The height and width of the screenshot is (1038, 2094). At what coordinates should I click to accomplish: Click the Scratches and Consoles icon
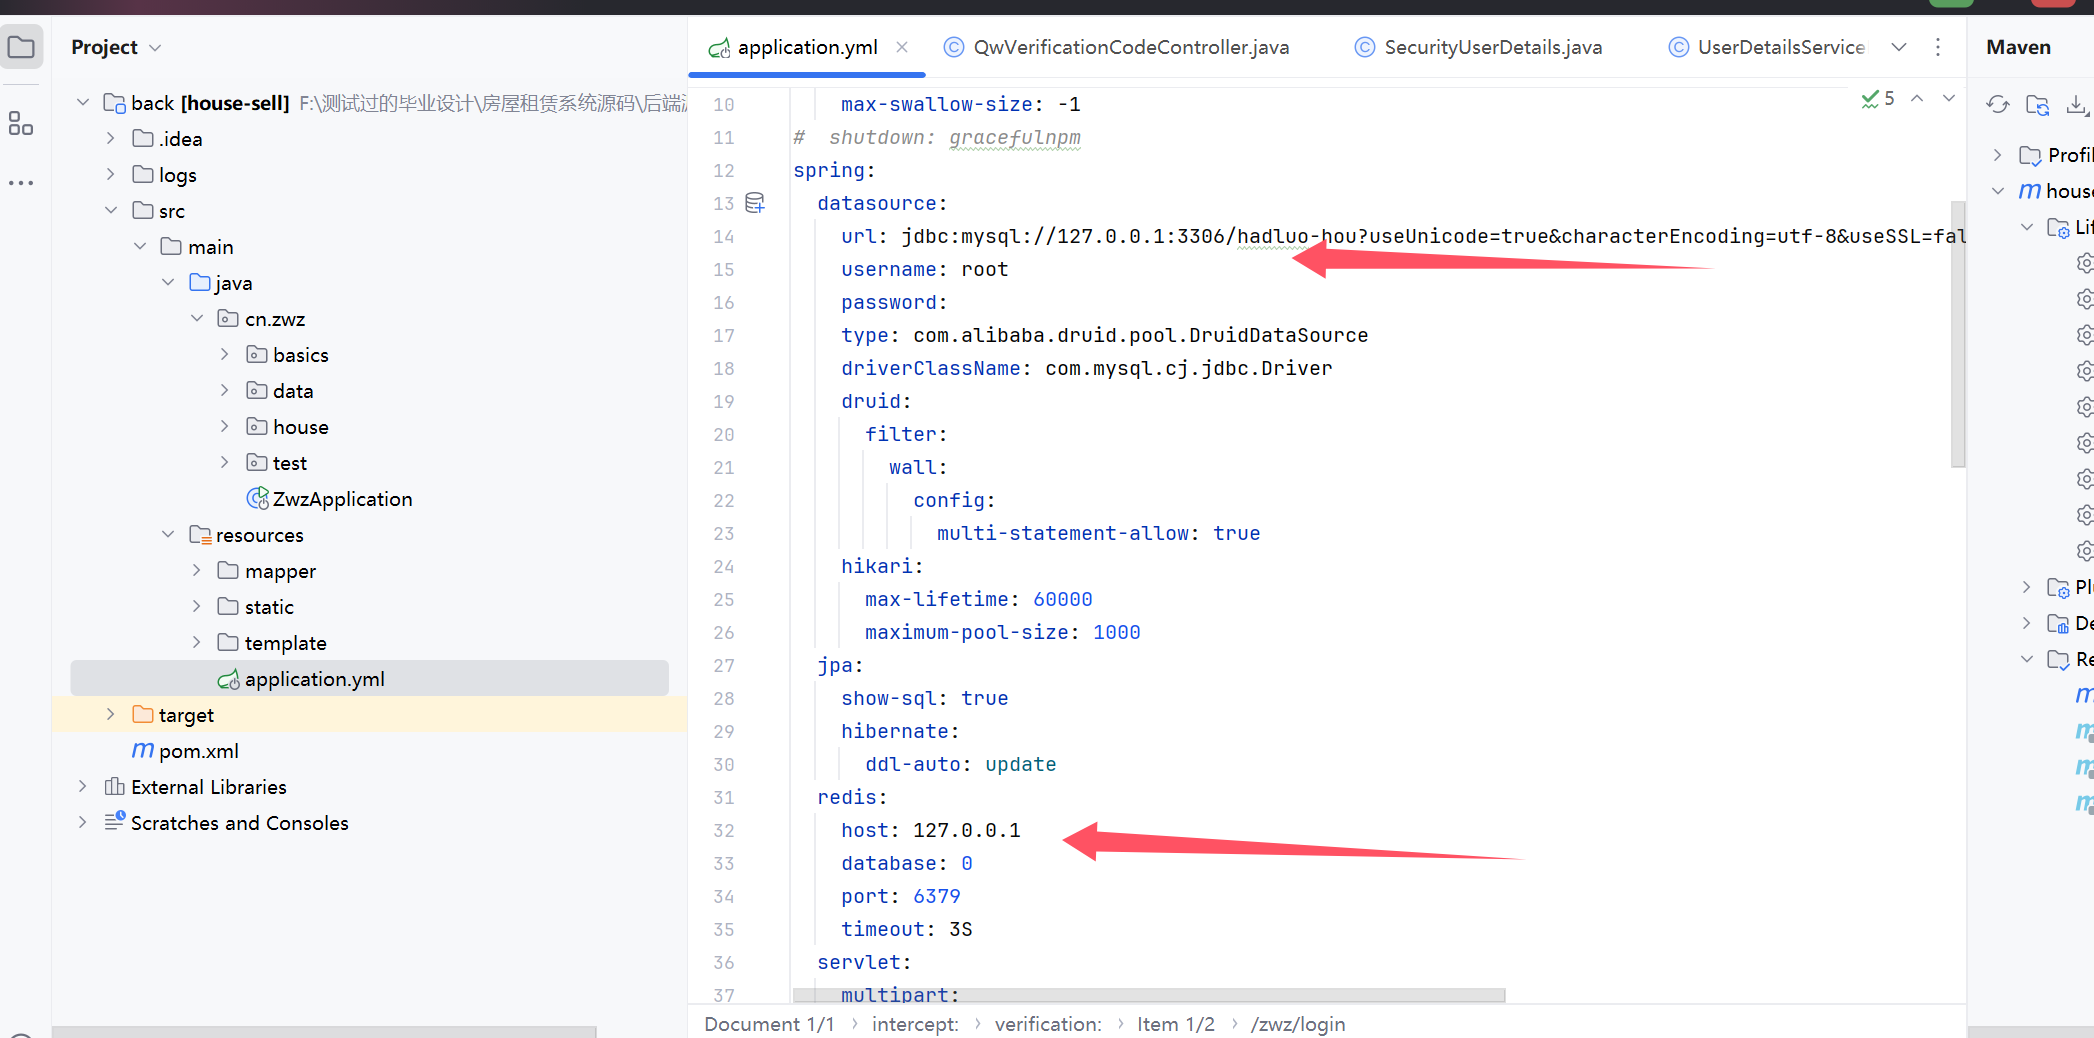(115, 822)
